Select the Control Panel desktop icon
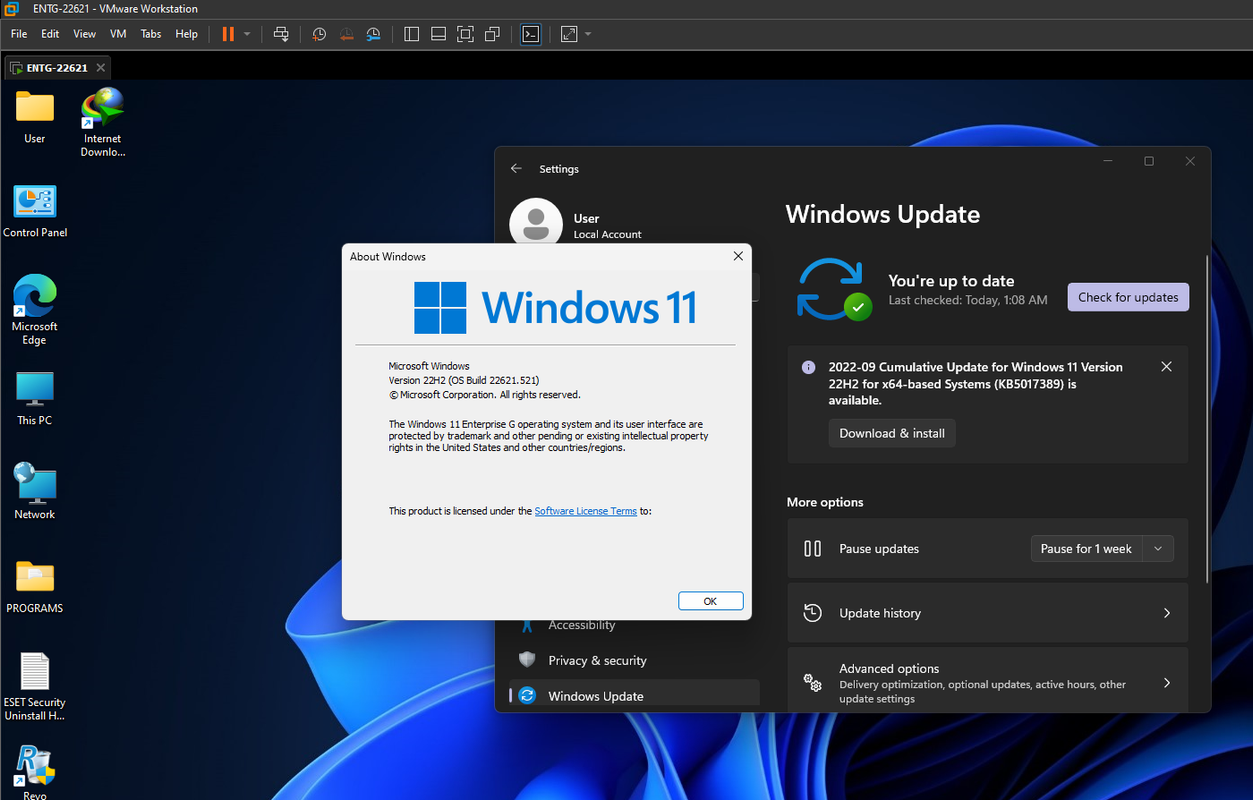This screenshot has width=1253, height=800. tap(35, 210)
